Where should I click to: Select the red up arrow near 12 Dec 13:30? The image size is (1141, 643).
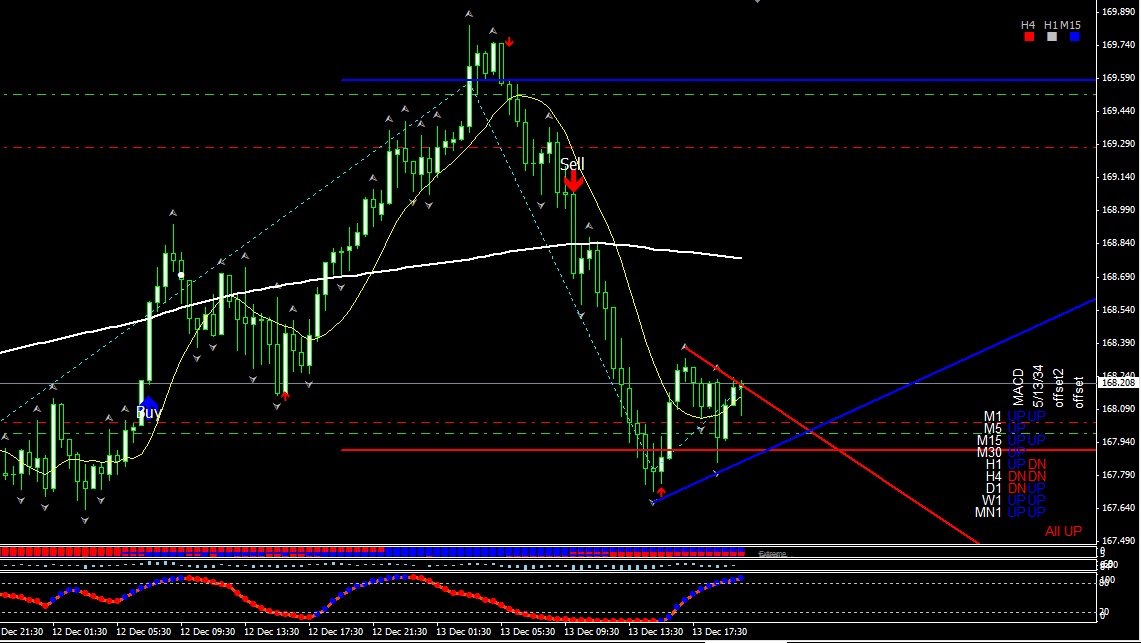285,396
